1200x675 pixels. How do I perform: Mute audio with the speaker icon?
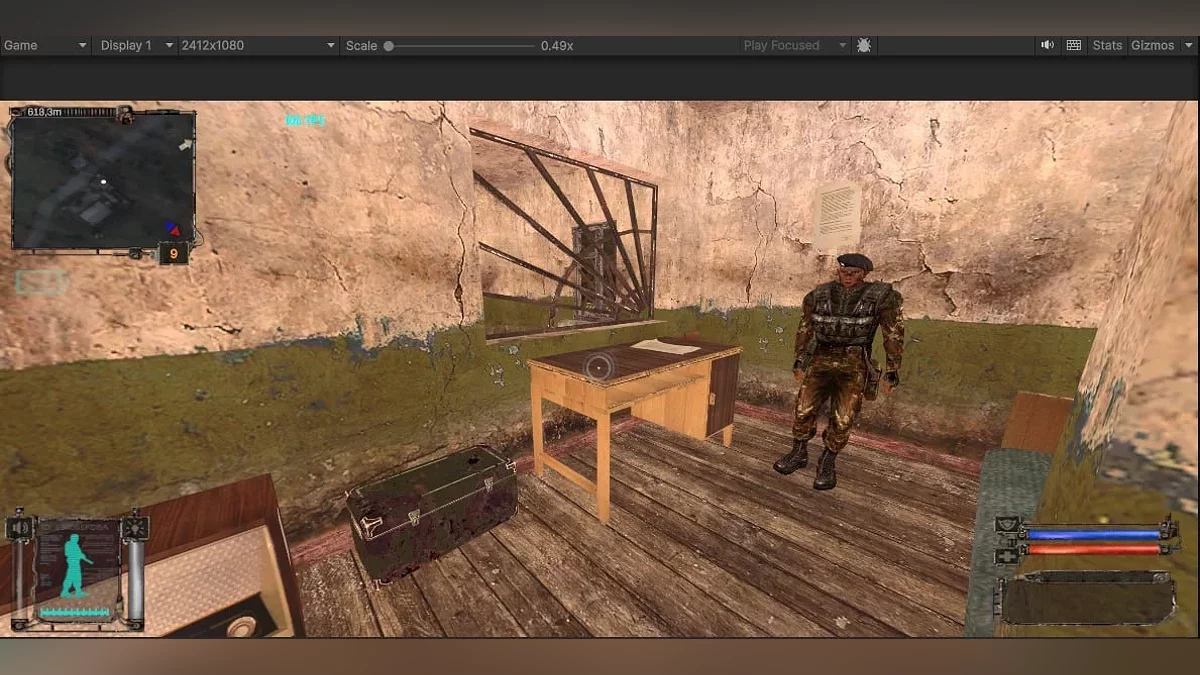point(1047,45)
